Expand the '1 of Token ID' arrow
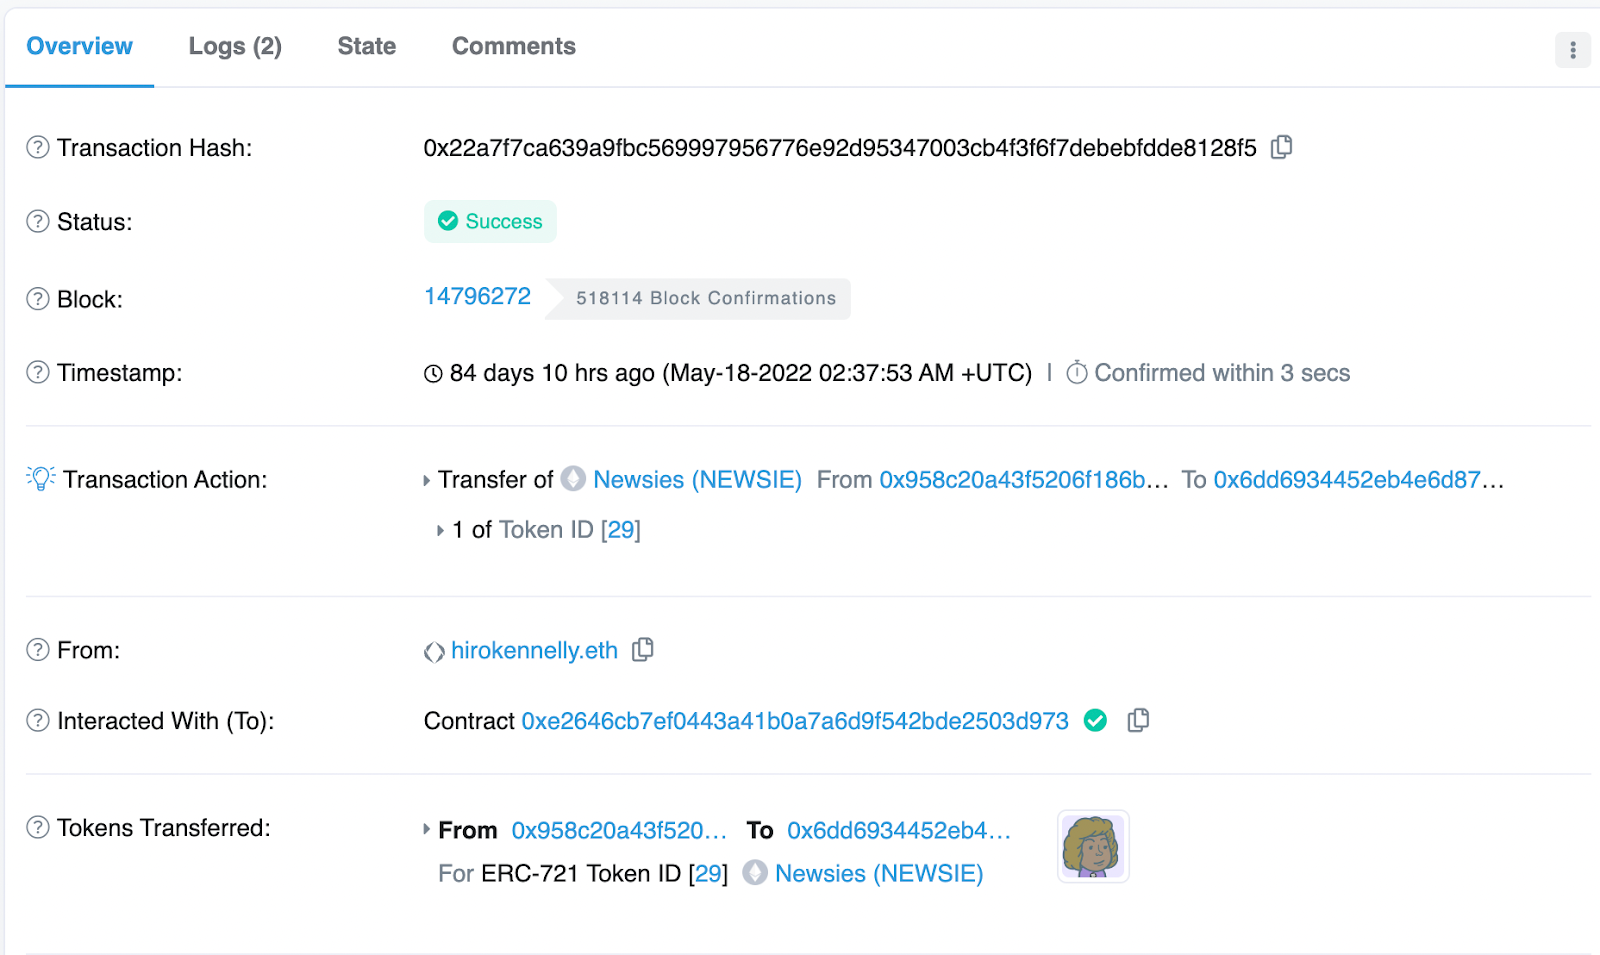Image resolution: width=1600 pixels, height=955 pixels. (440, 530)
